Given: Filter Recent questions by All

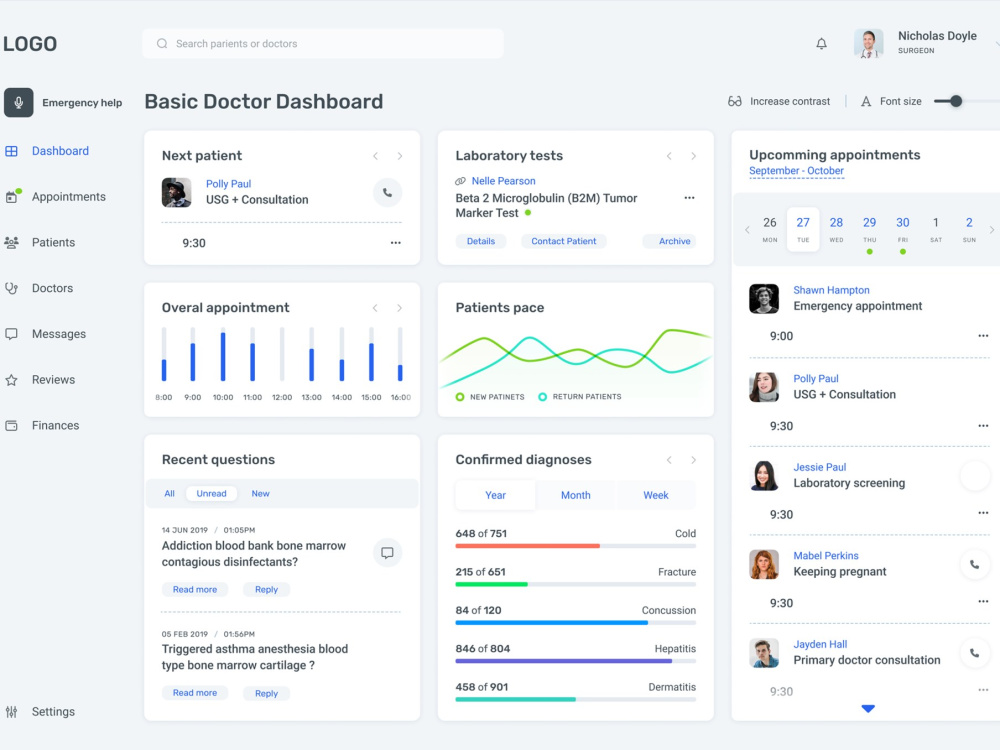Looking at the screenshot, I should pyautogui.click(x=169, y=494).
